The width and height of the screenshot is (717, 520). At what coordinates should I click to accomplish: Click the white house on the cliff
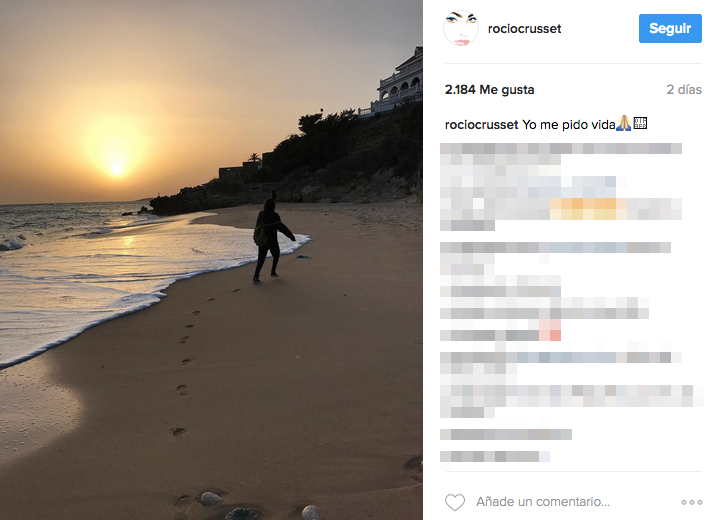(x=397, y=82)
